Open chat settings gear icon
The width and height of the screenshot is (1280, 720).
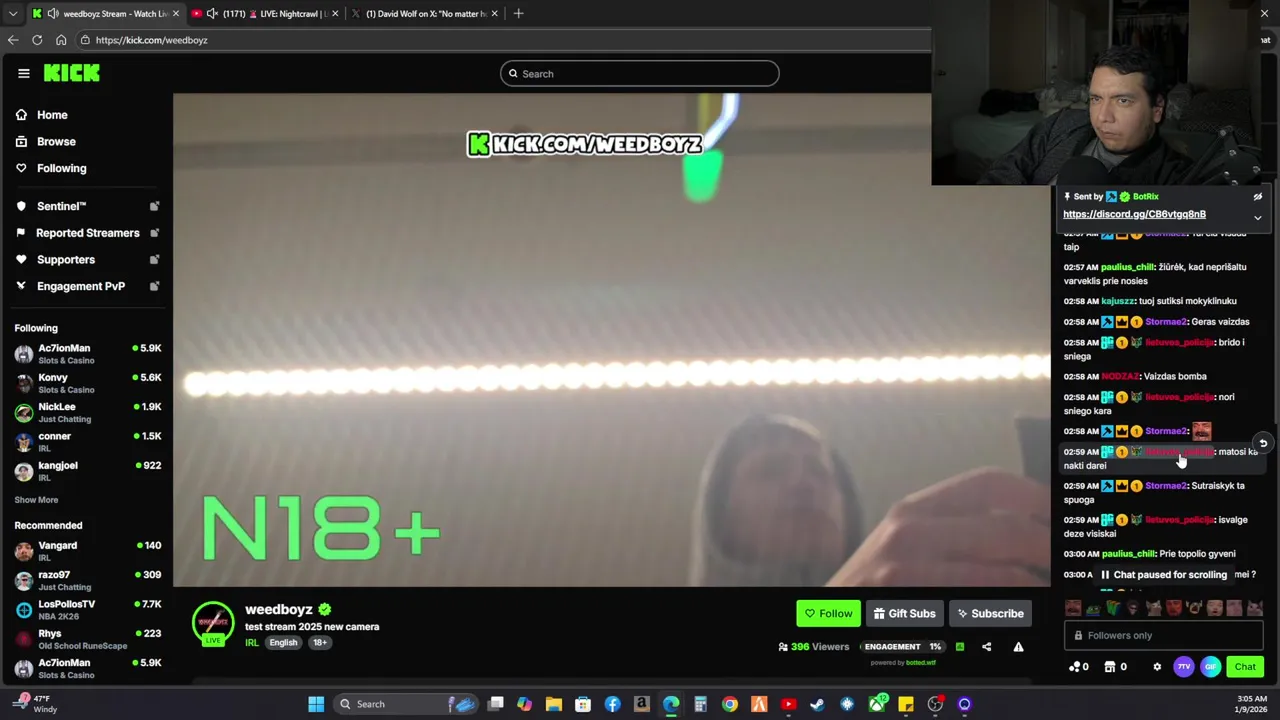(1157, 667)
